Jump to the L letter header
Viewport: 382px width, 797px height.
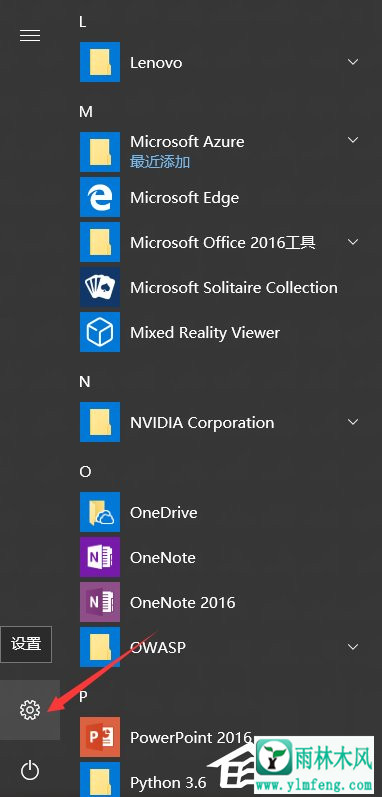click(83, 21)
